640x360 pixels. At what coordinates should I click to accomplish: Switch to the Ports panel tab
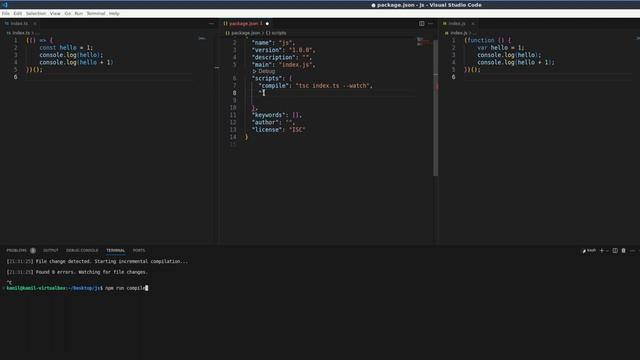pyautogui.click(x=139, y=251)
